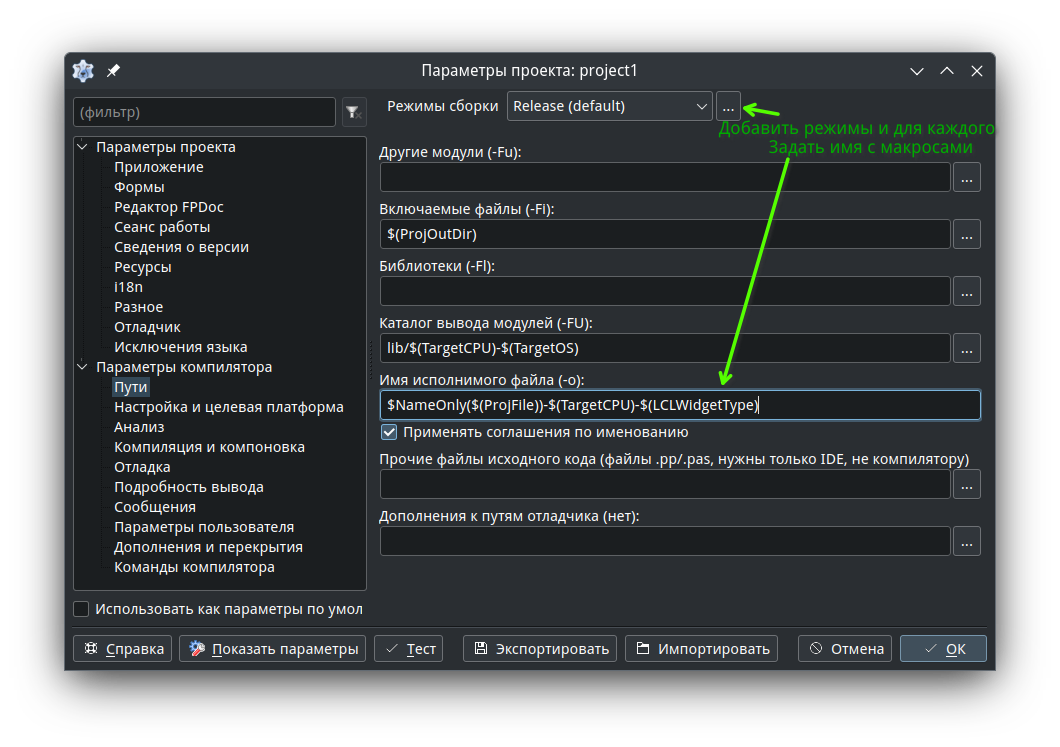Screen dimensions: 1060x747
Task: Open Параметры пользователя page
Action: tap(204, 527)
